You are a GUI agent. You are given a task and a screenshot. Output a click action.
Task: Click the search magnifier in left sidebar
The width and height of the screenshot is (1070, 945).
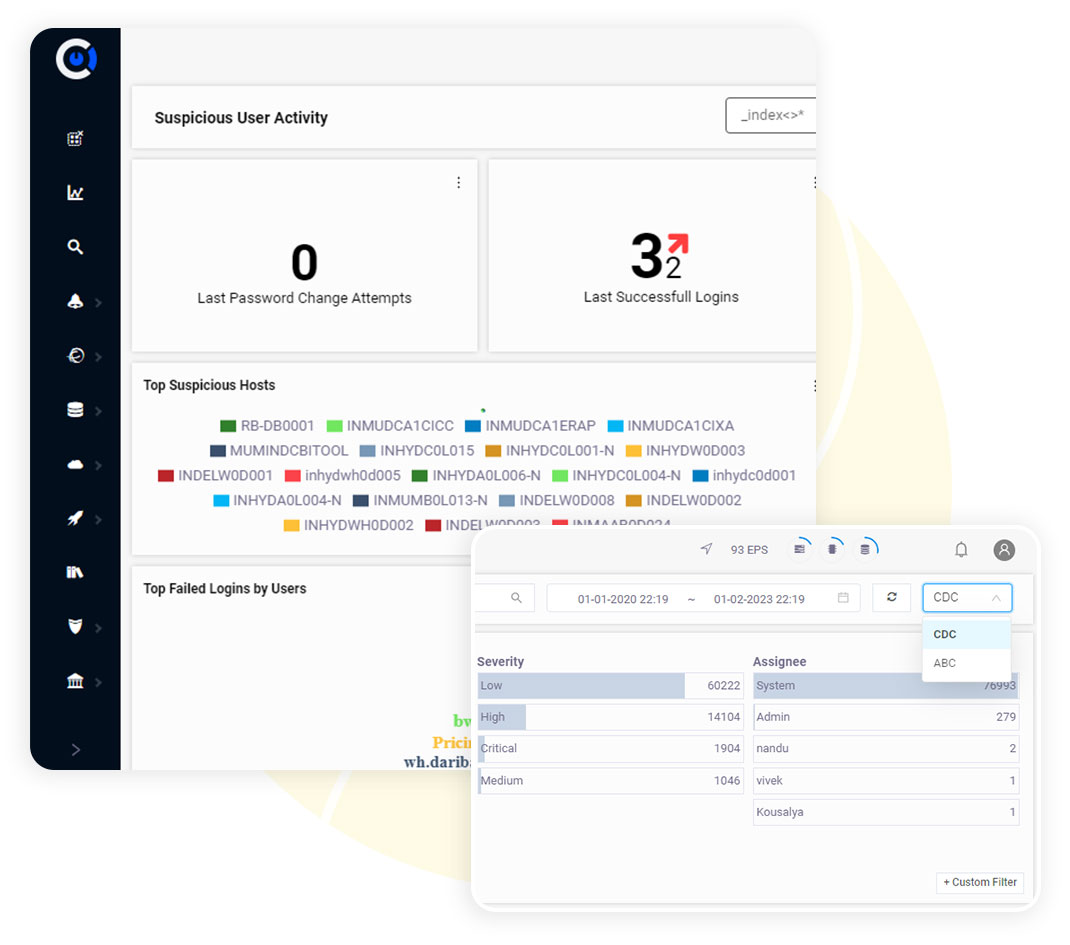[x=75, y=247]
